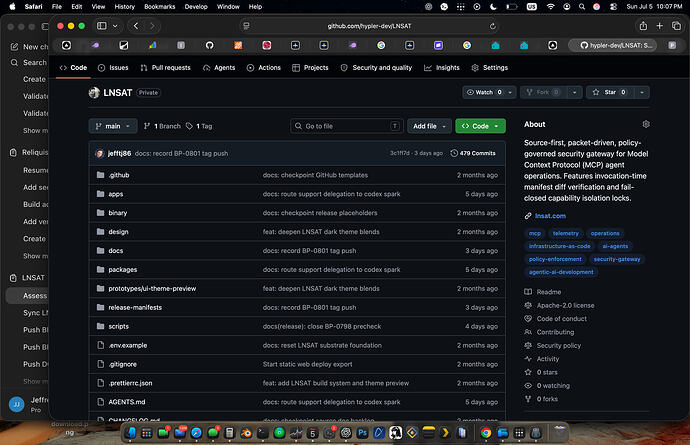690x445 pixels.
Task: Edit About settings gear
Action: coord(646,125)
